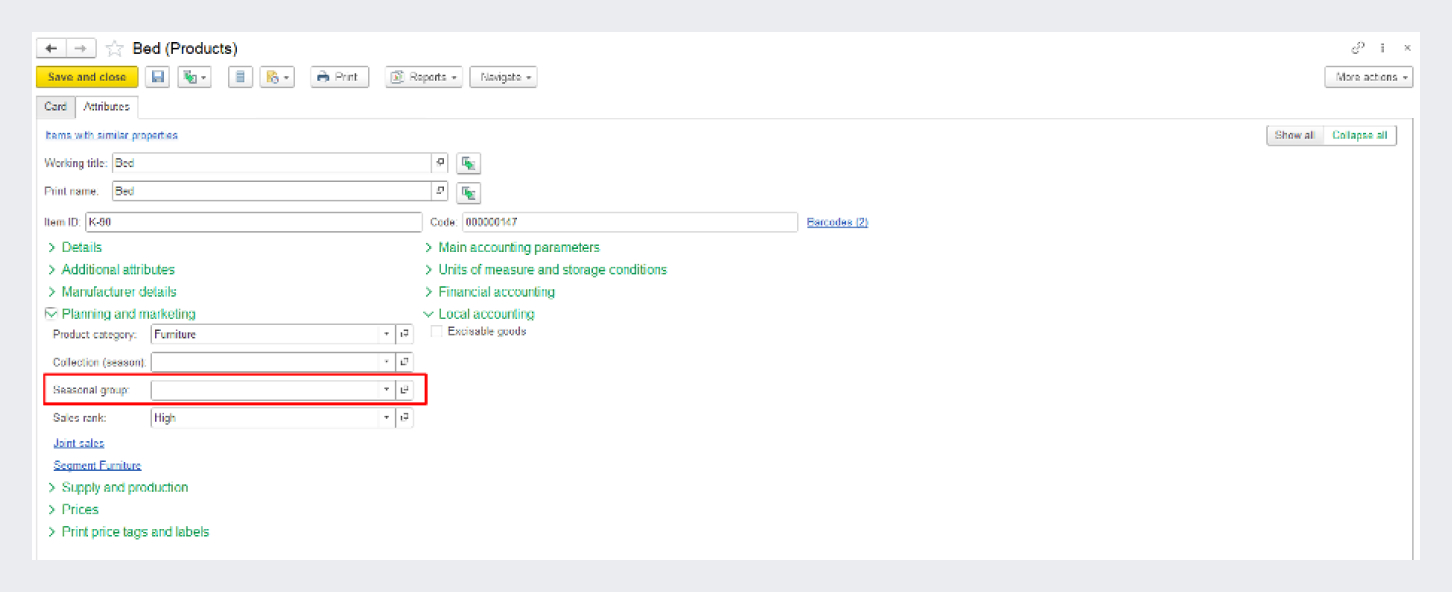Image resolution: width=1452 pixels, height=592 pixels.
Task: Go back using the left arrow button
Action: coord(51,49)
